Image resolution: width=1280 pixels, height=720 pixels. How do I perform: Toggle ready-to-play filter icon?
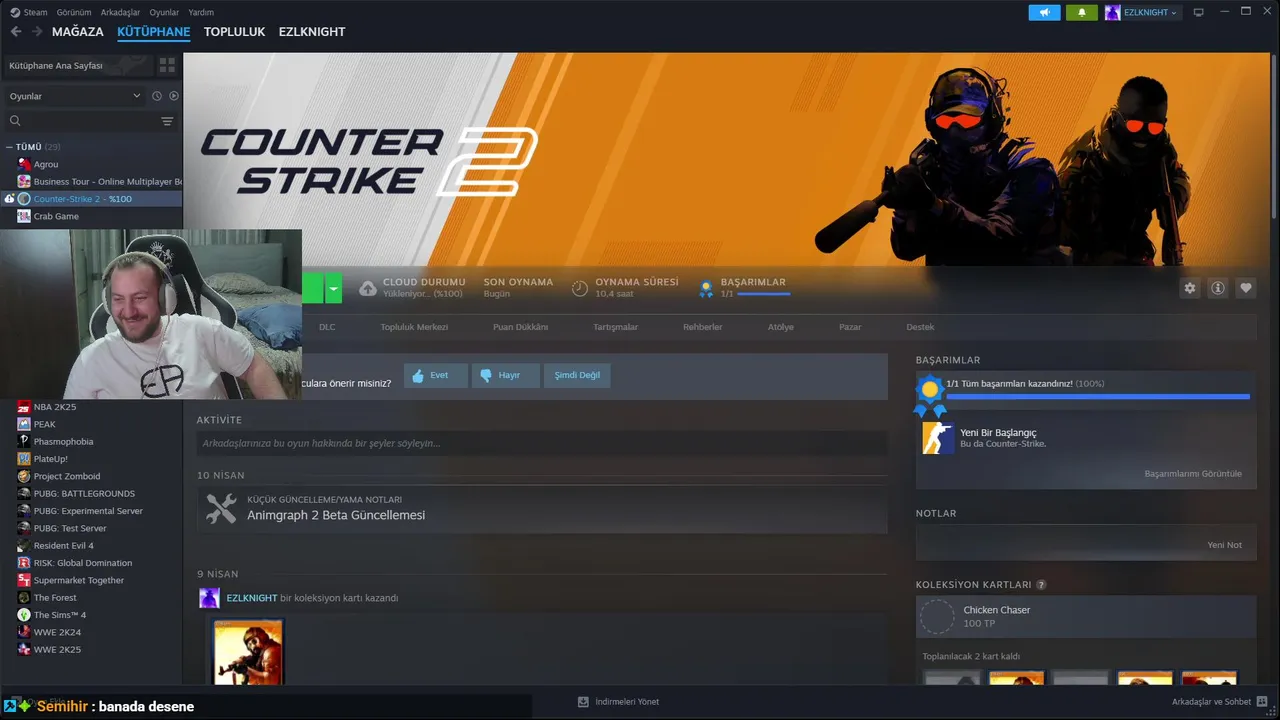tap(174, 96)
